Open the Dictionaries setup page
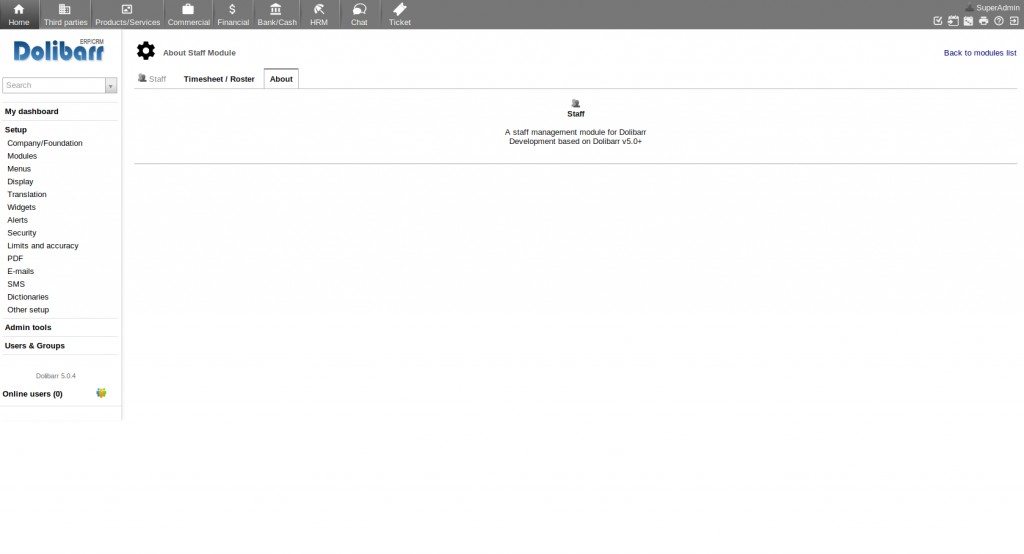This screenshot has width=1024, height=554. coord(28,297)
